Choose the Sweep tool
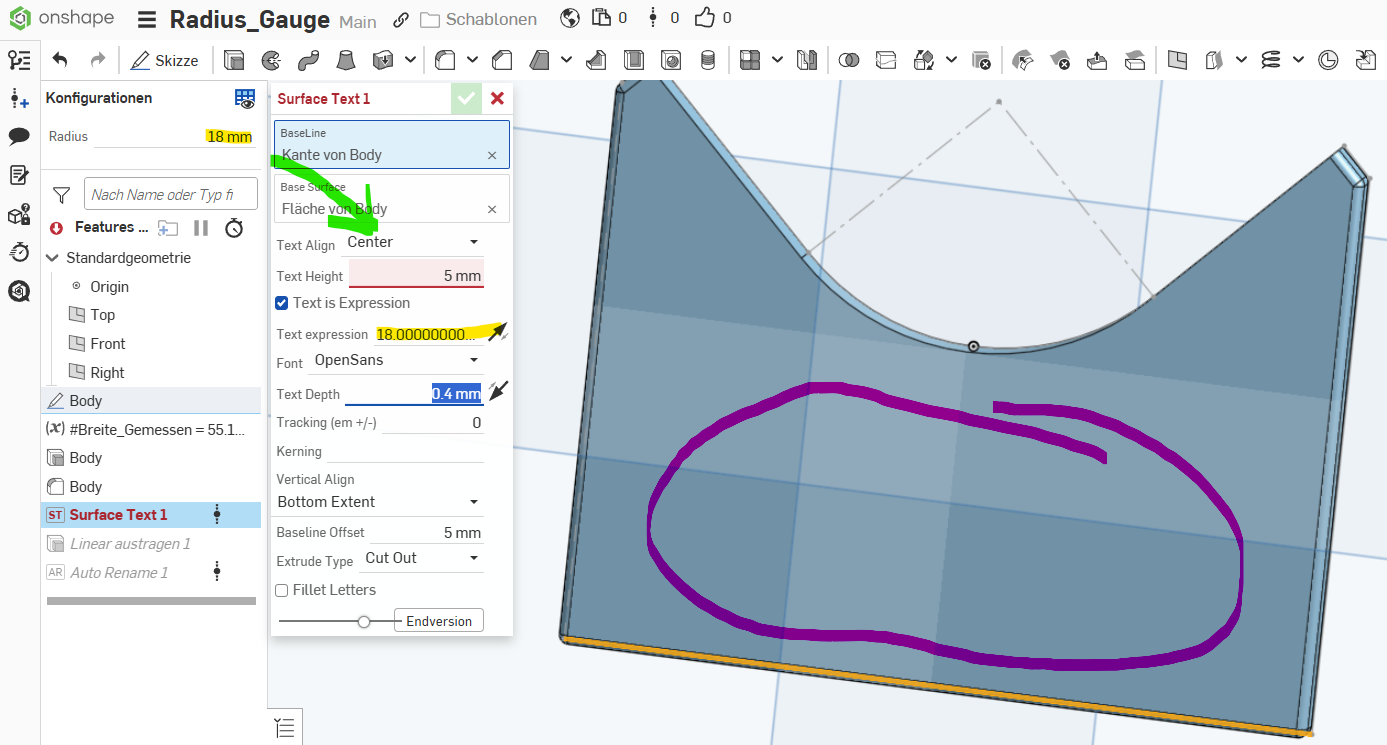 coord(307,60)
